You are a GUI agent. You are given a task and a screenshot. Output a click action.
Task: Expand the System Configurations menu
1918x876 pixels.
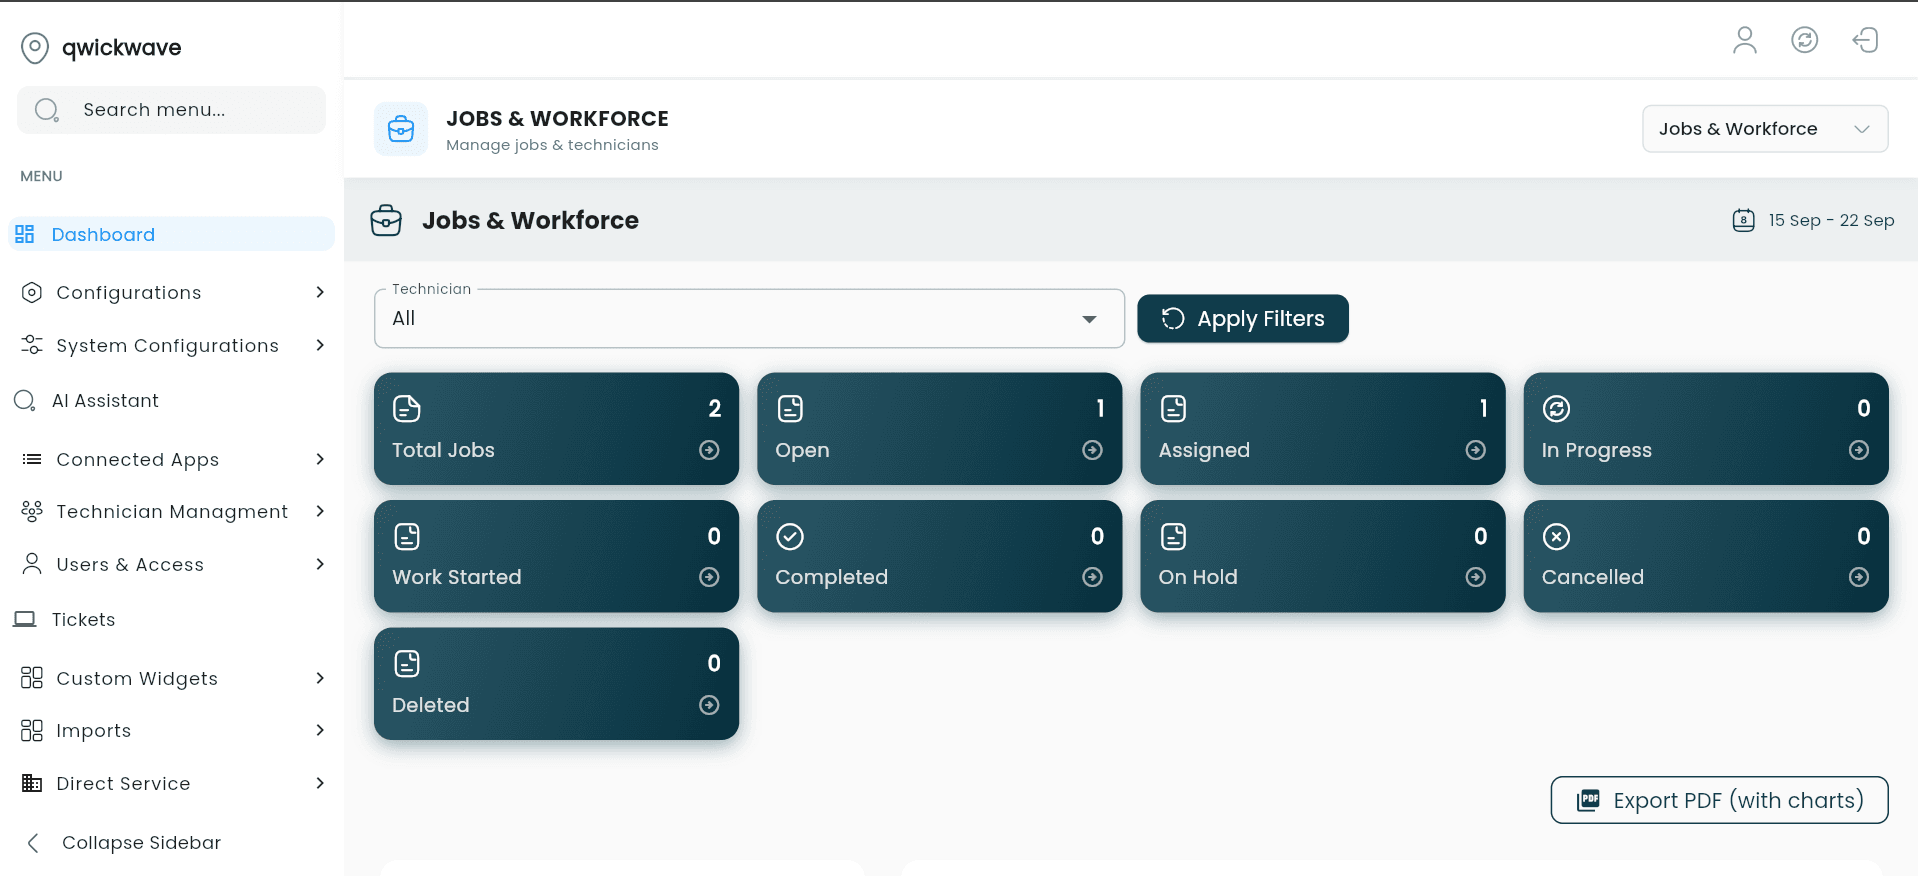[x=172, y=345]
